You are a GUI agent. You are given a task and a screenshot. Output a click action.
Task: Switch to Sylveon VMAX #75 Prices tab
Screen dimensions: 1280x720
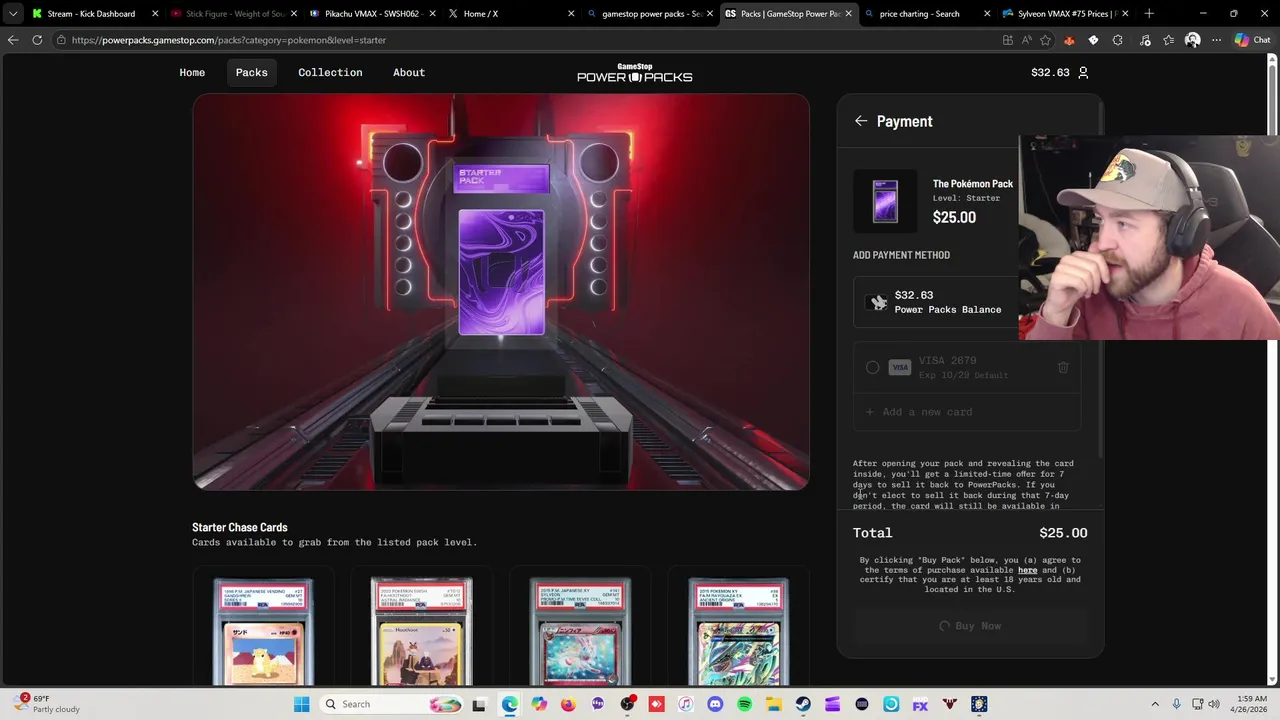tap(1066, 14)
